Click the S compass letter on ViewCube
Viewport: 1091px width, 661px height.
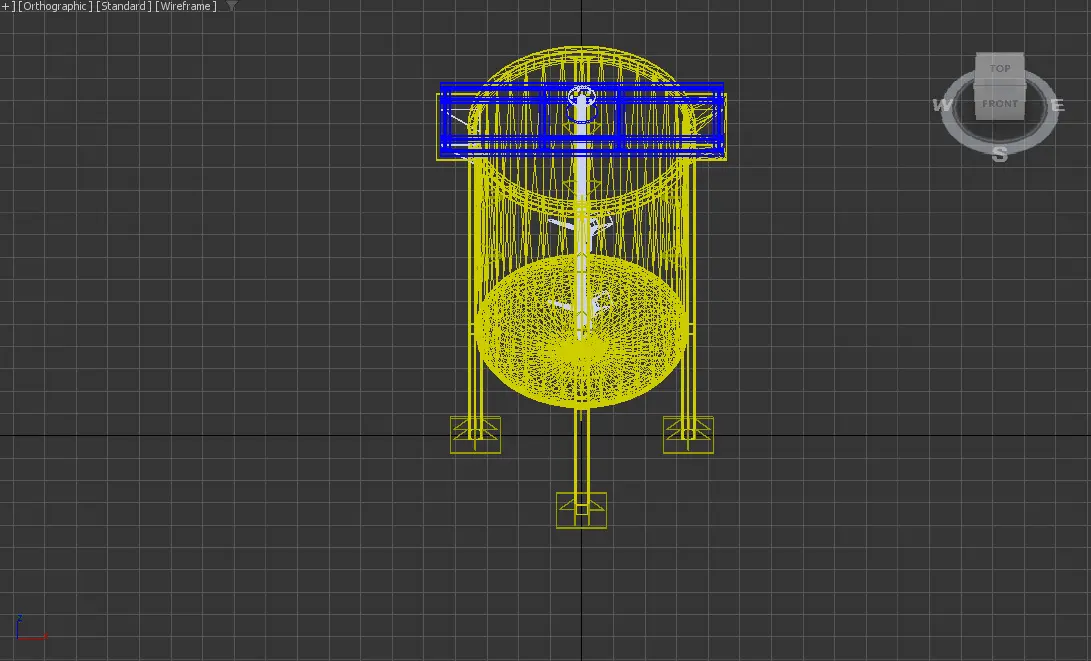1000,154
